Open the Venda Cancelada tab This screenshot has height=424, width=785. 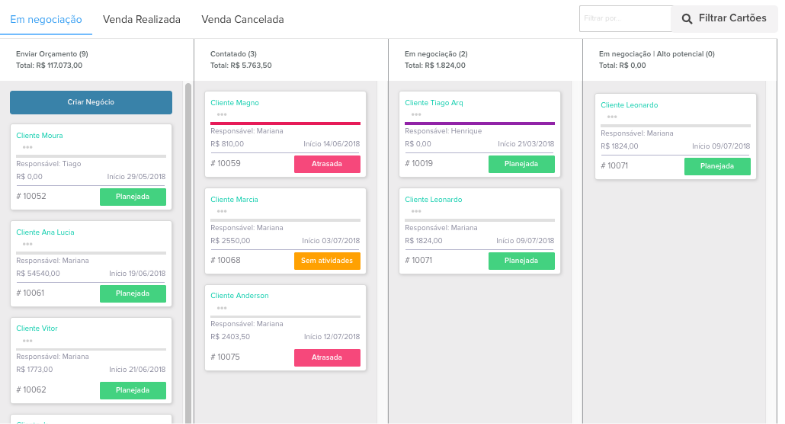(x=242, y=19)
